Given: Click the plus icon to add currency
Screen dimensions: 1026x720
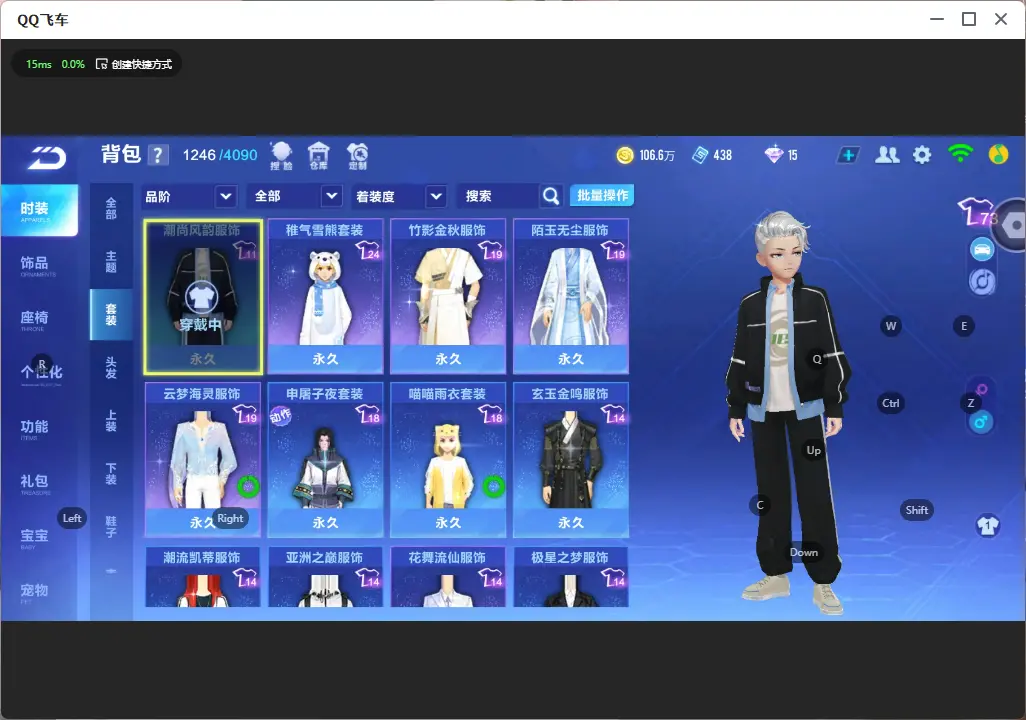Looking at the screenshot, I should [x=848, y=155].
